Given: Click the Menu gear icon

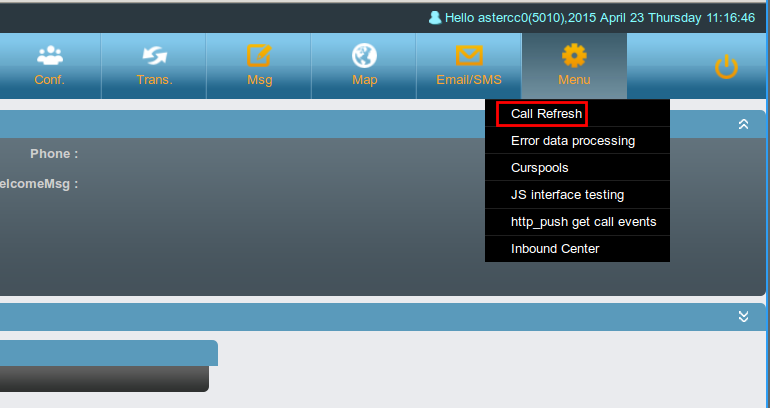Looking at the screenshot, I should coord(574,56).
